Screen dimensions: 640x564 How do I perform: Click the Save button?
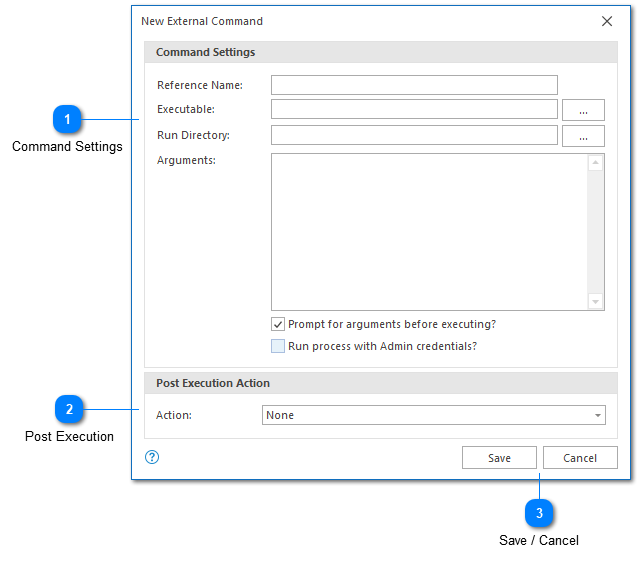tap(499, 457)
